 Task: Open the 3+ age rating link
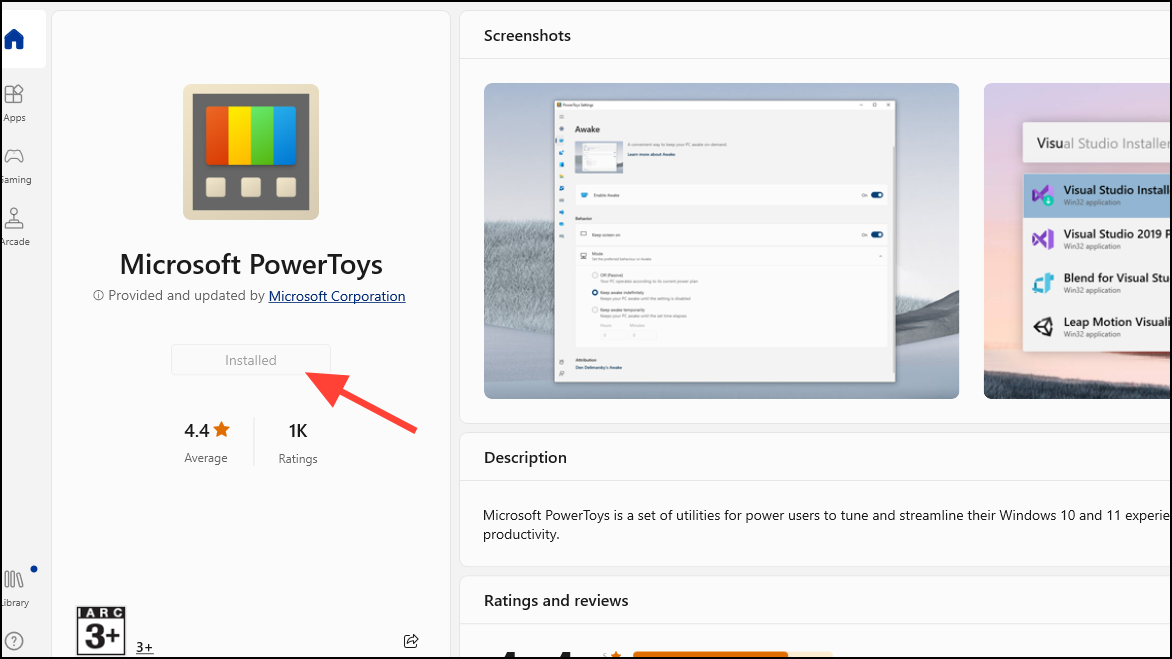click(x=144, y=647)
